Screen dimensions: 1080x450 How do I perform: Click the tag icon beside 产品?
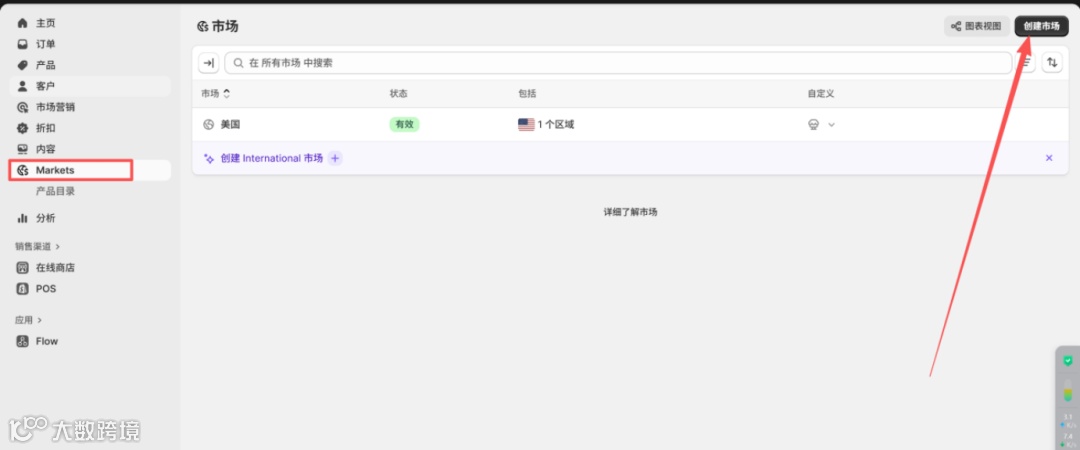point(22,65)
